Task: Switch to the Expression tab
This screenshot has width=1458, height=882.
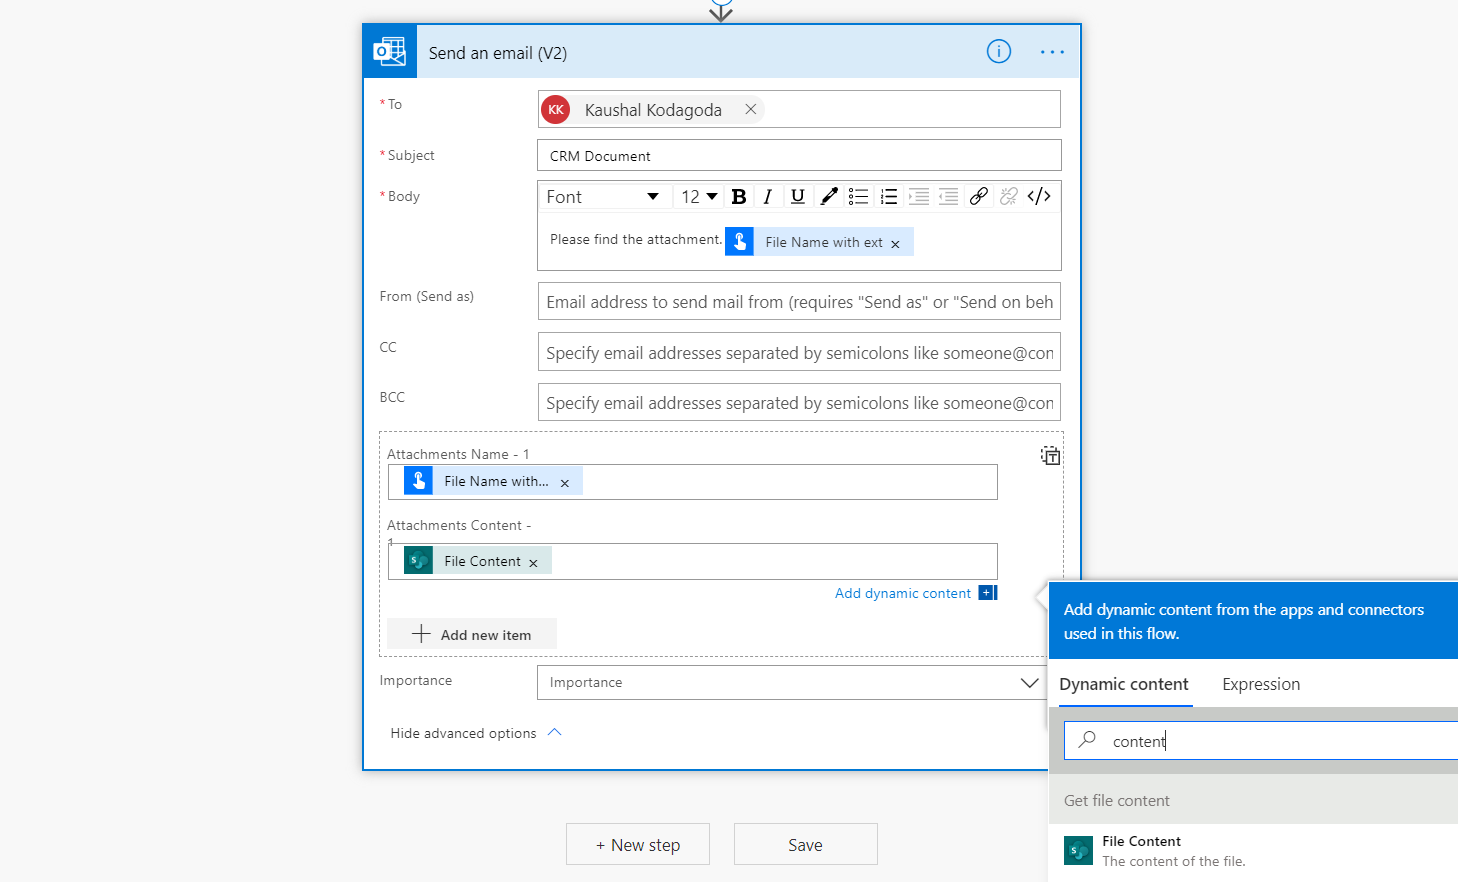Action: (x=1260, y=684)
